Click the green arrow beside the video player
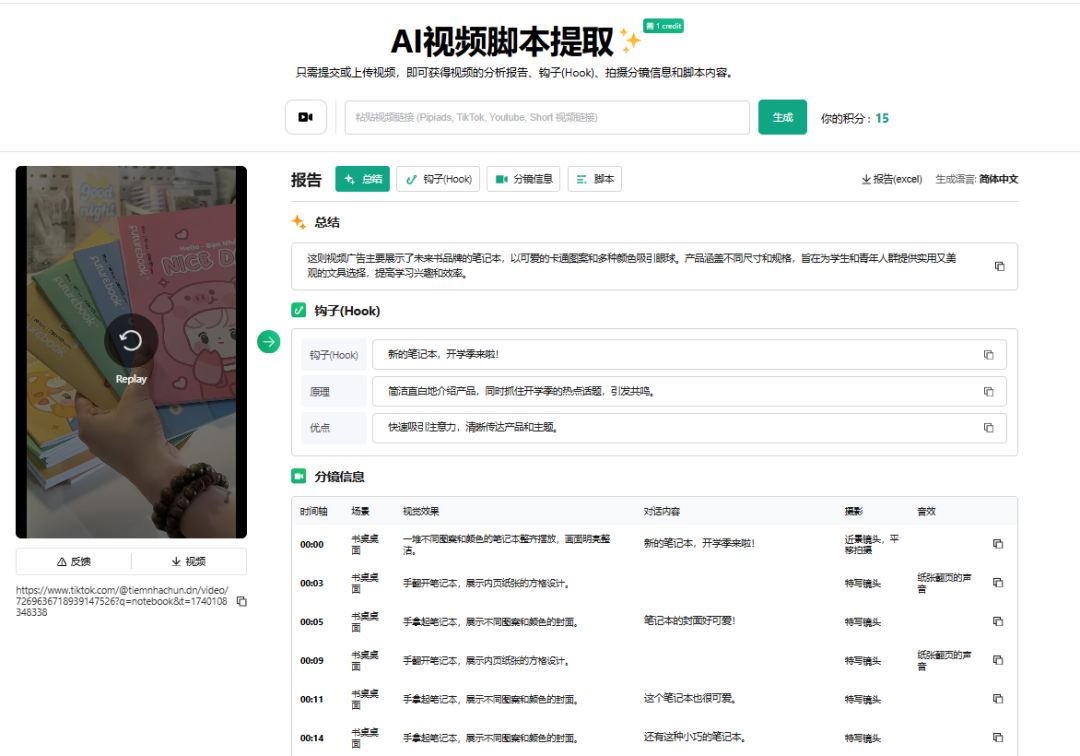Viewport: 1080px width, 756px height. point(268,342)
